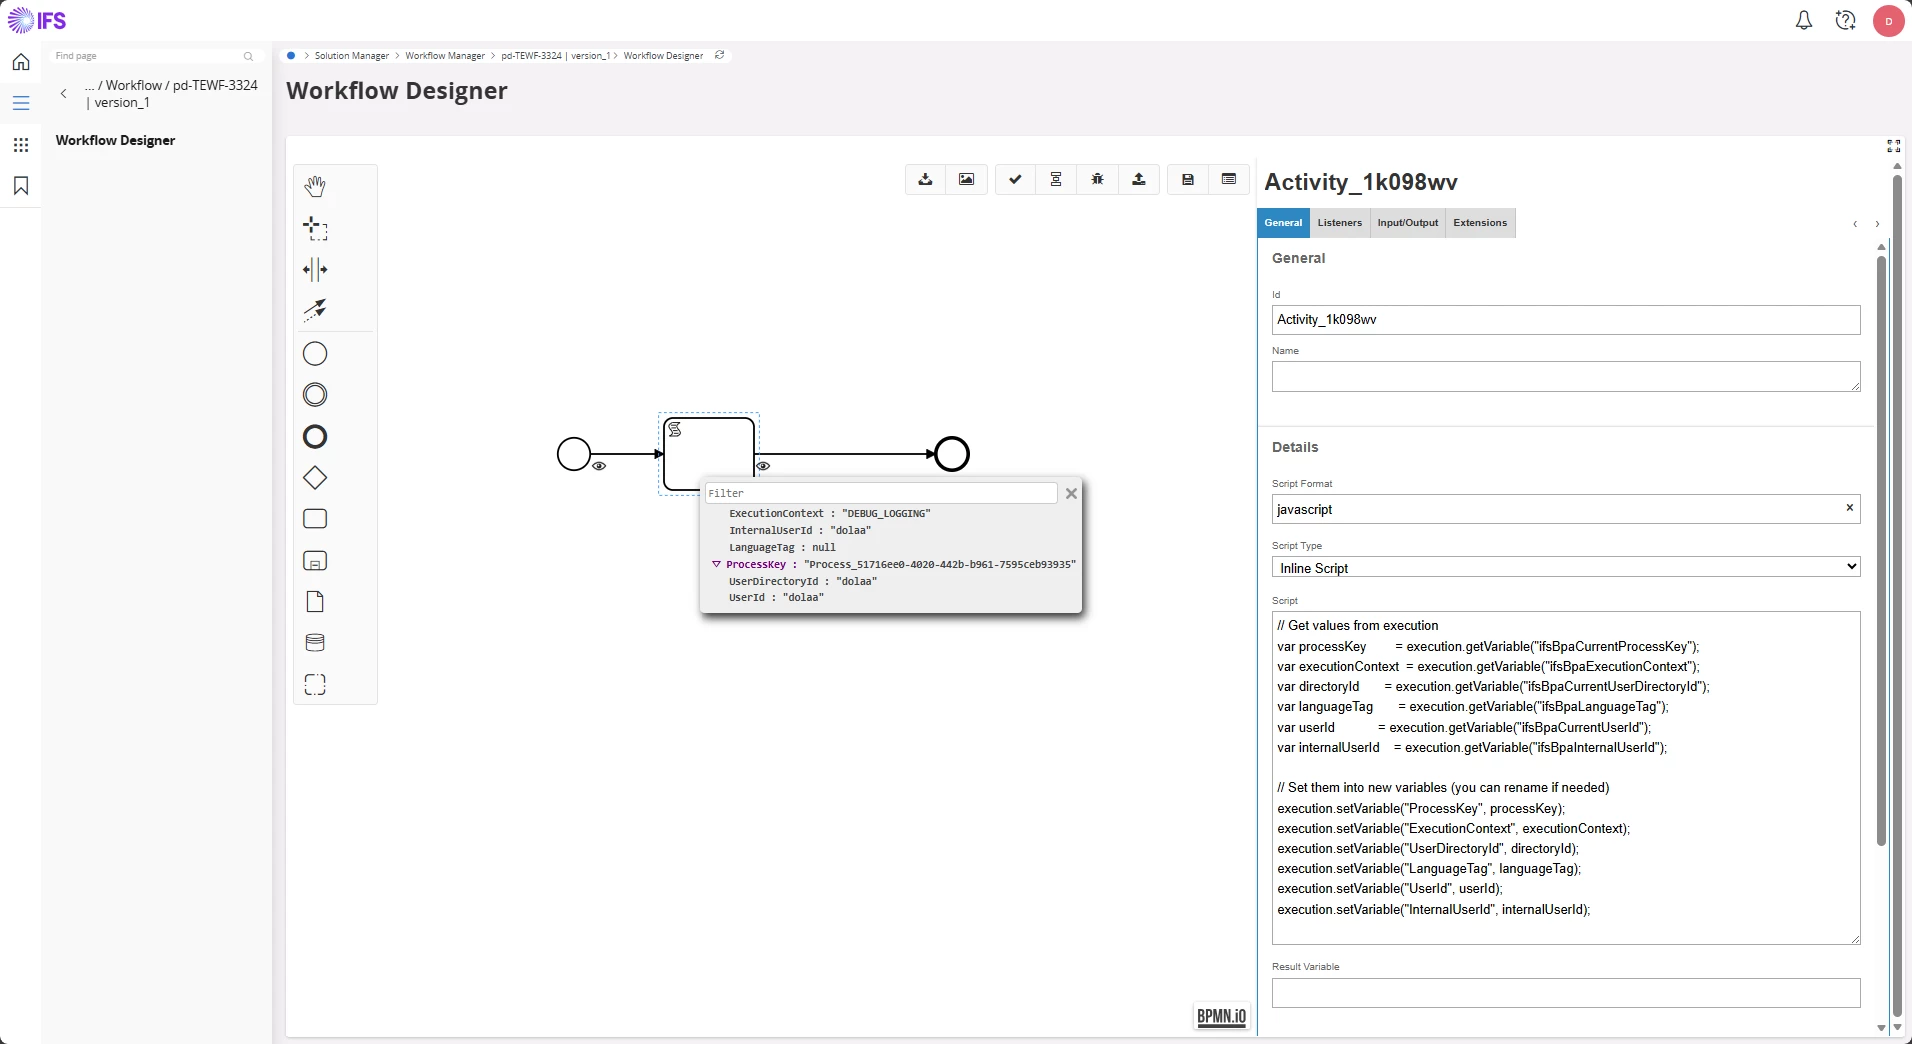Click the variables Filter input field
The width and height of the screenshot is (1912, 1044).
tap(880, 493)
